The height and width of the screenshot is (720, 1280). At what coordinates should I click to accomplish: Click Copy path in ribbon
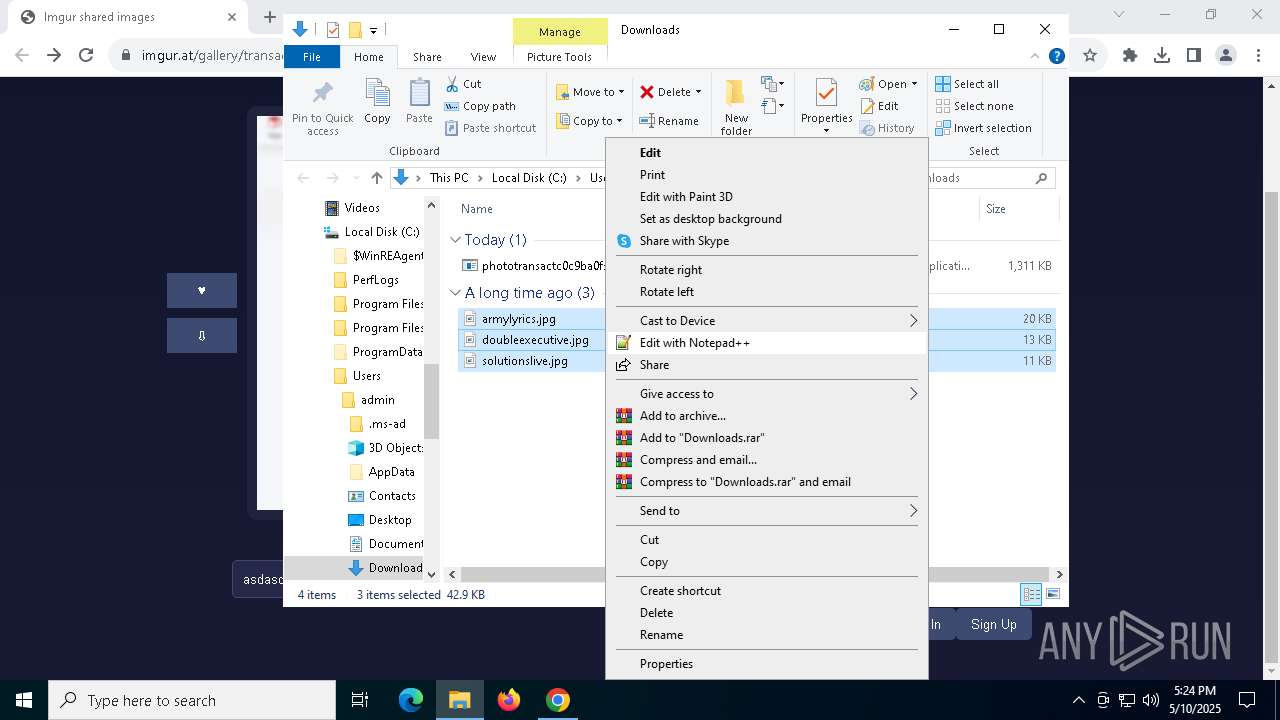[480, 106]
